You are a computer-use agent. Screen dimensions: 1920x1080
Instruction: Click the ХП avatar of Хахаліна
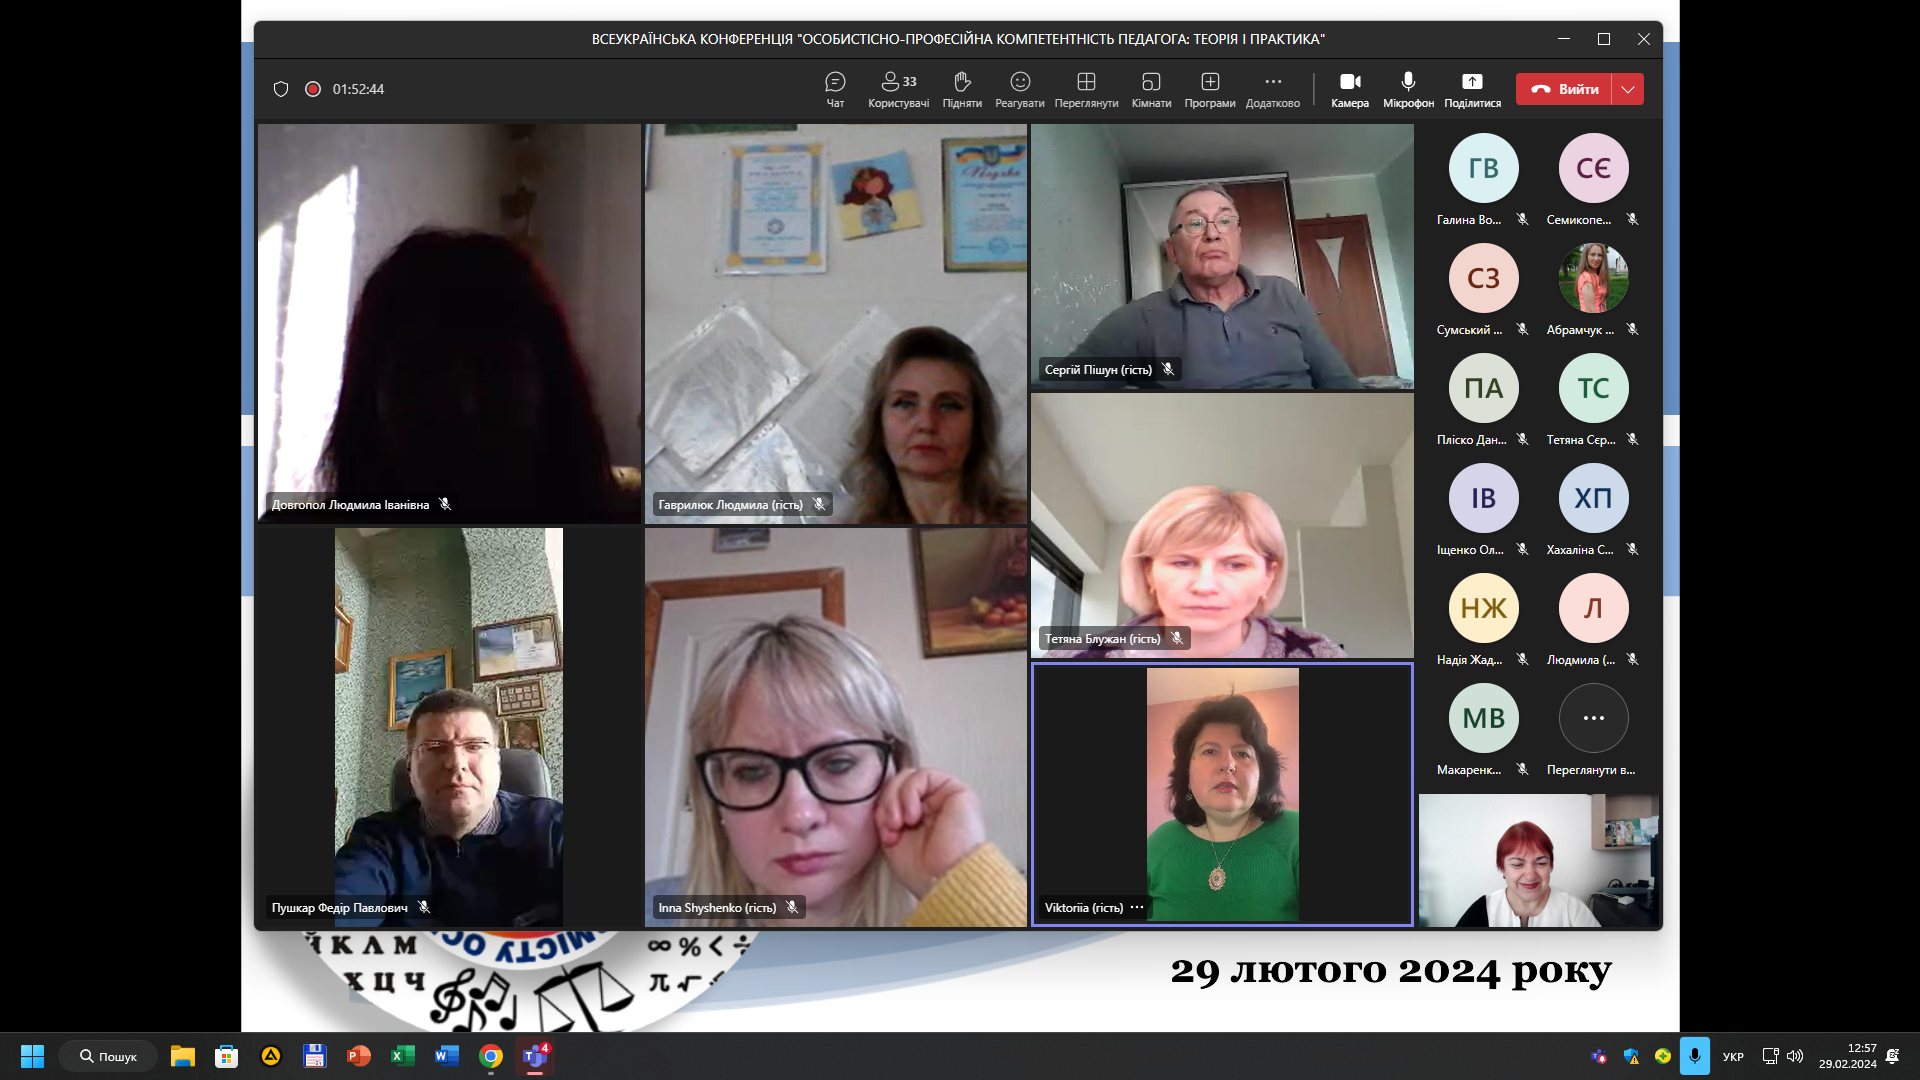coord(1593,498)
